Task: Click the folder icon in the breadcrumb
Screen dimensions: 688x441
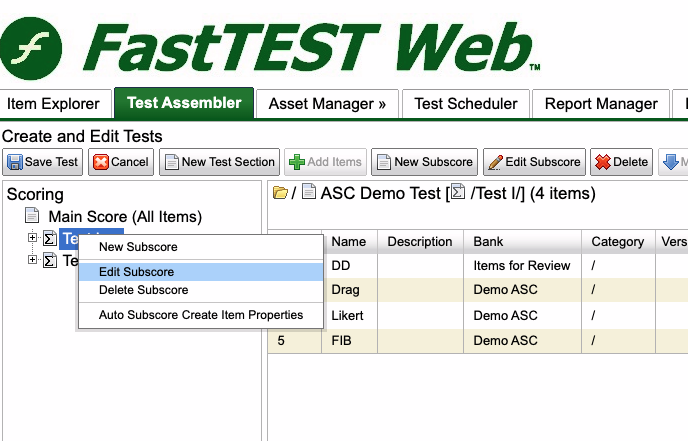Action: [x=280, y=192]
